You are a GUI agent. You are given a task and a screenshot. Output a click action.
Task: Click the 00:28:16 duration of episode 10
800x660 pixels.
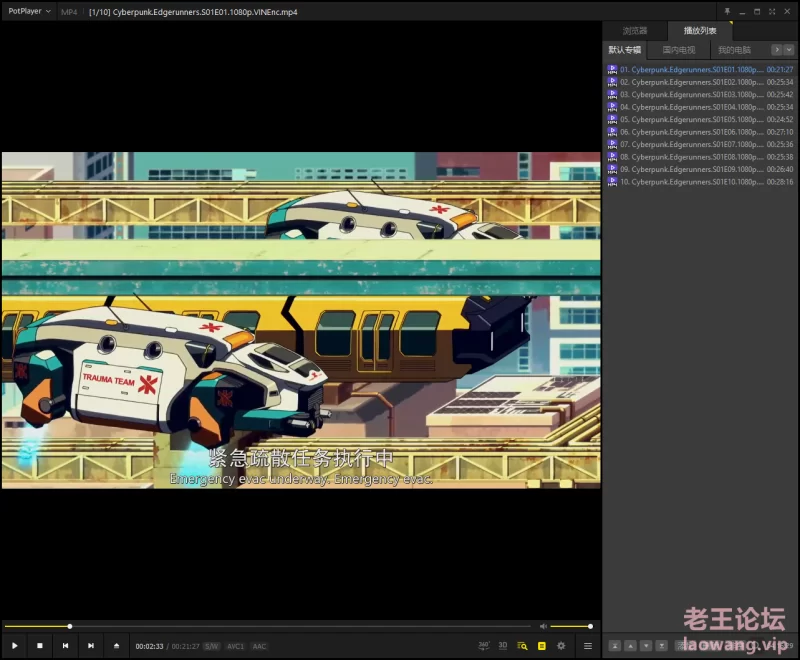tap(780, 182)
